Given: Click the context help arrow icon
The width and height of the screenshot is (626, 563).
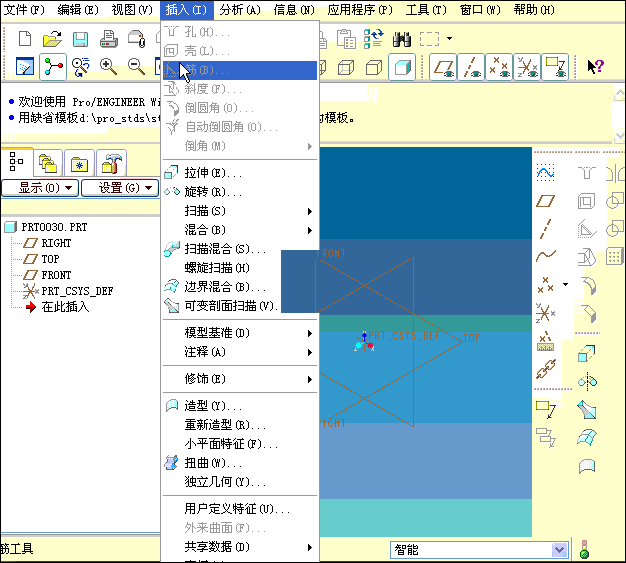Looking at the screenshot, I should point(595,67).
